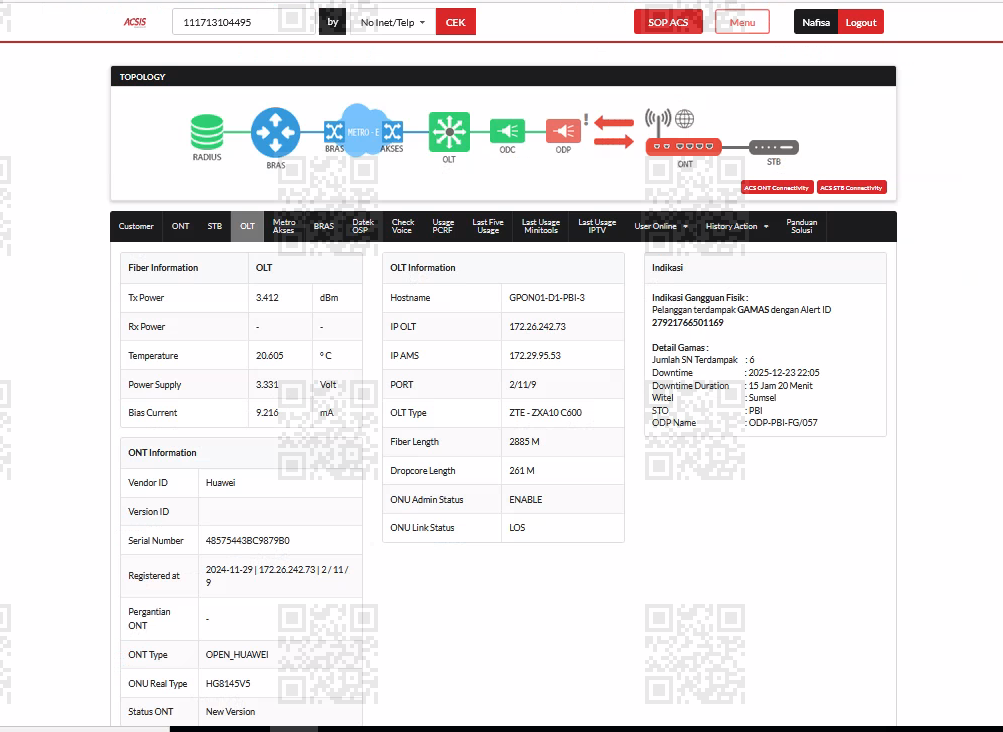
Task: Open the Panduan Solusi tab
Action: coord(802,227)
